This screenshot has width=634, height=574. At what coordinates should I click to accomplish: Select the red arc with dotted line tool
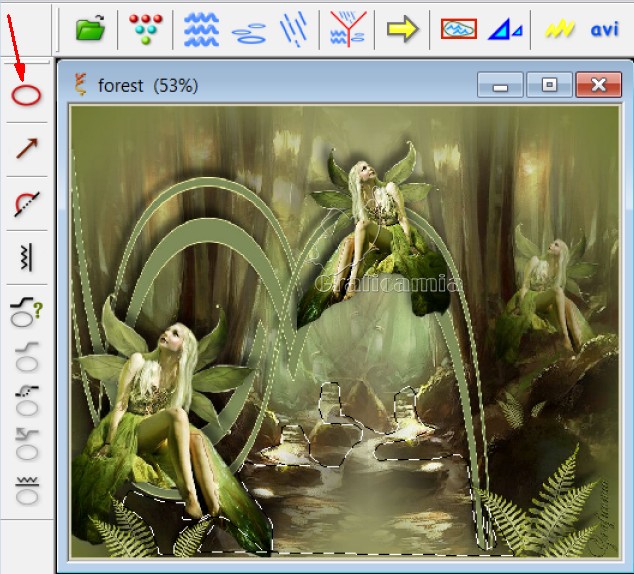[x=27, y=203]
